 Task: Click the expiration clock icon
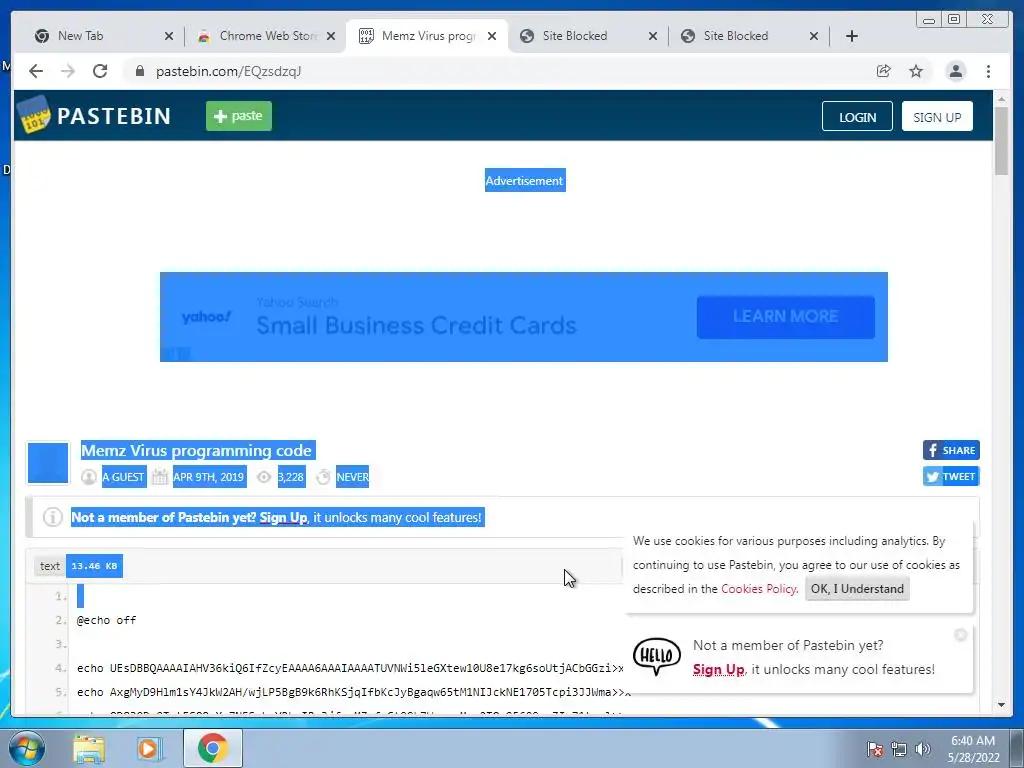point(323,477)
